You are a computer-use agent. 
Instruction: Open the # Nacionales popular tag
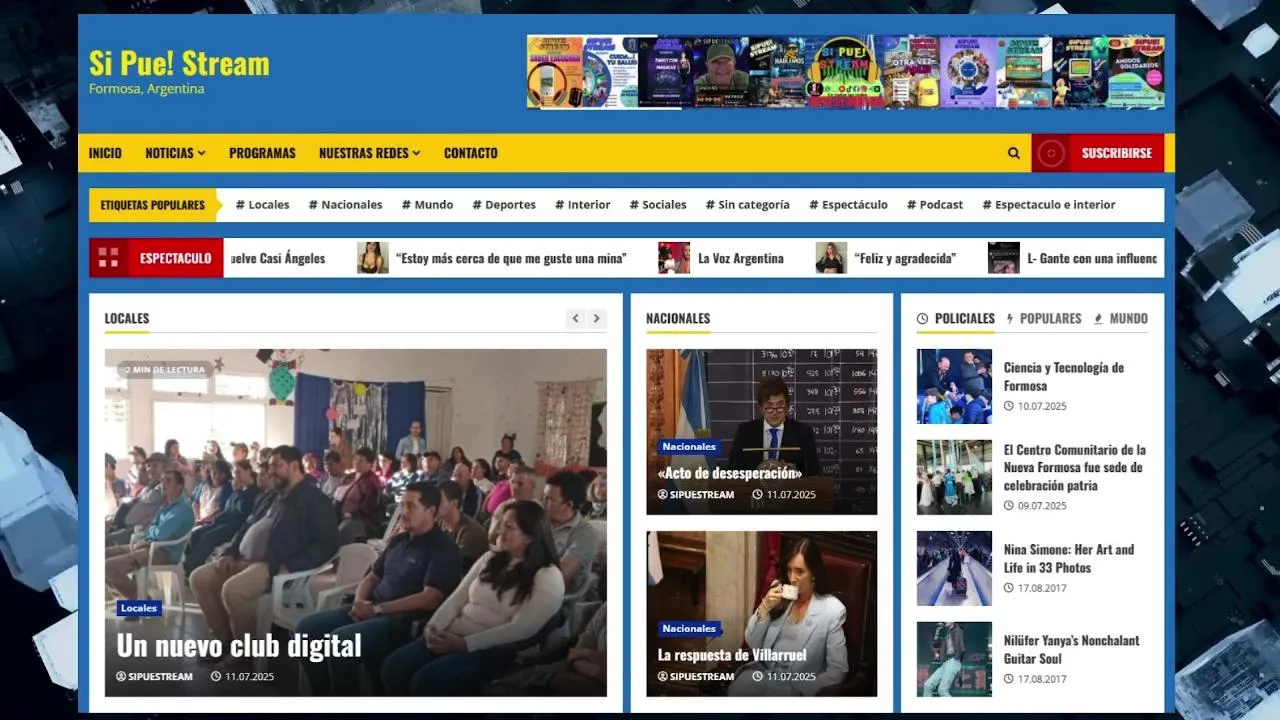pyautogui.click(x=345, y=205)
